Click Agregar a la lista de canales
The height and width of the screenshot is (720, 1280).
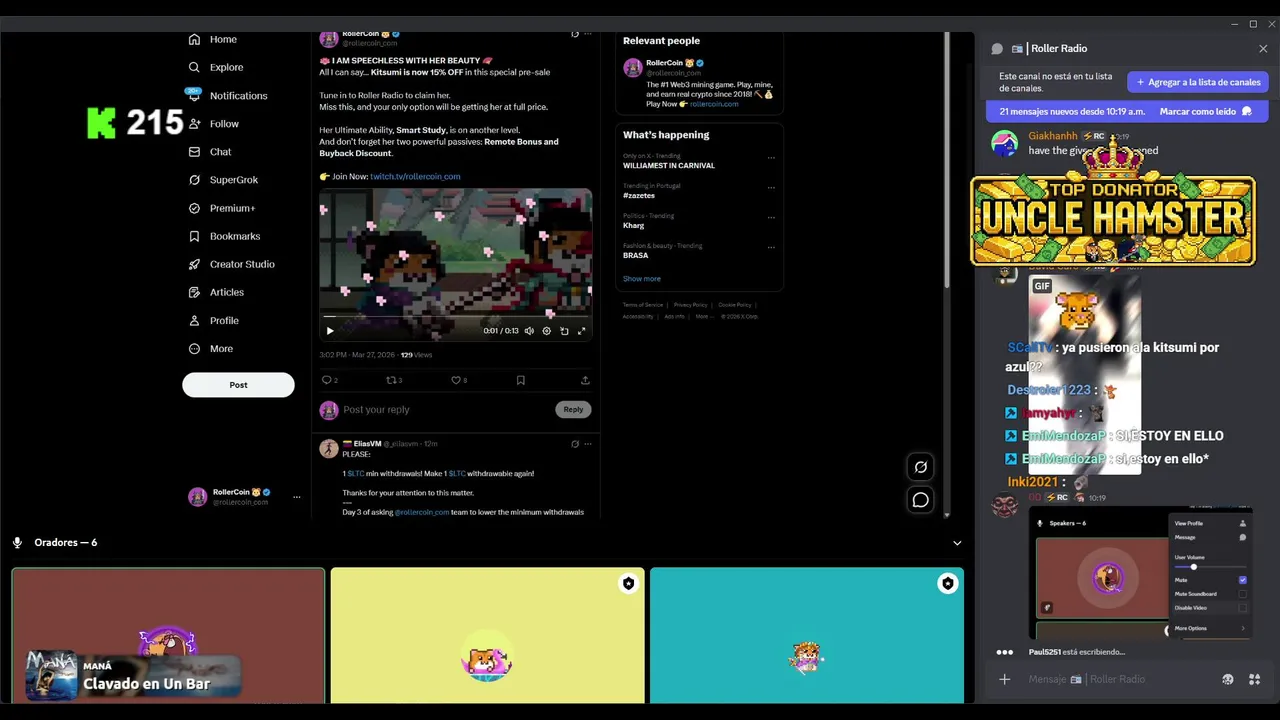click(x=1198, y=82)
